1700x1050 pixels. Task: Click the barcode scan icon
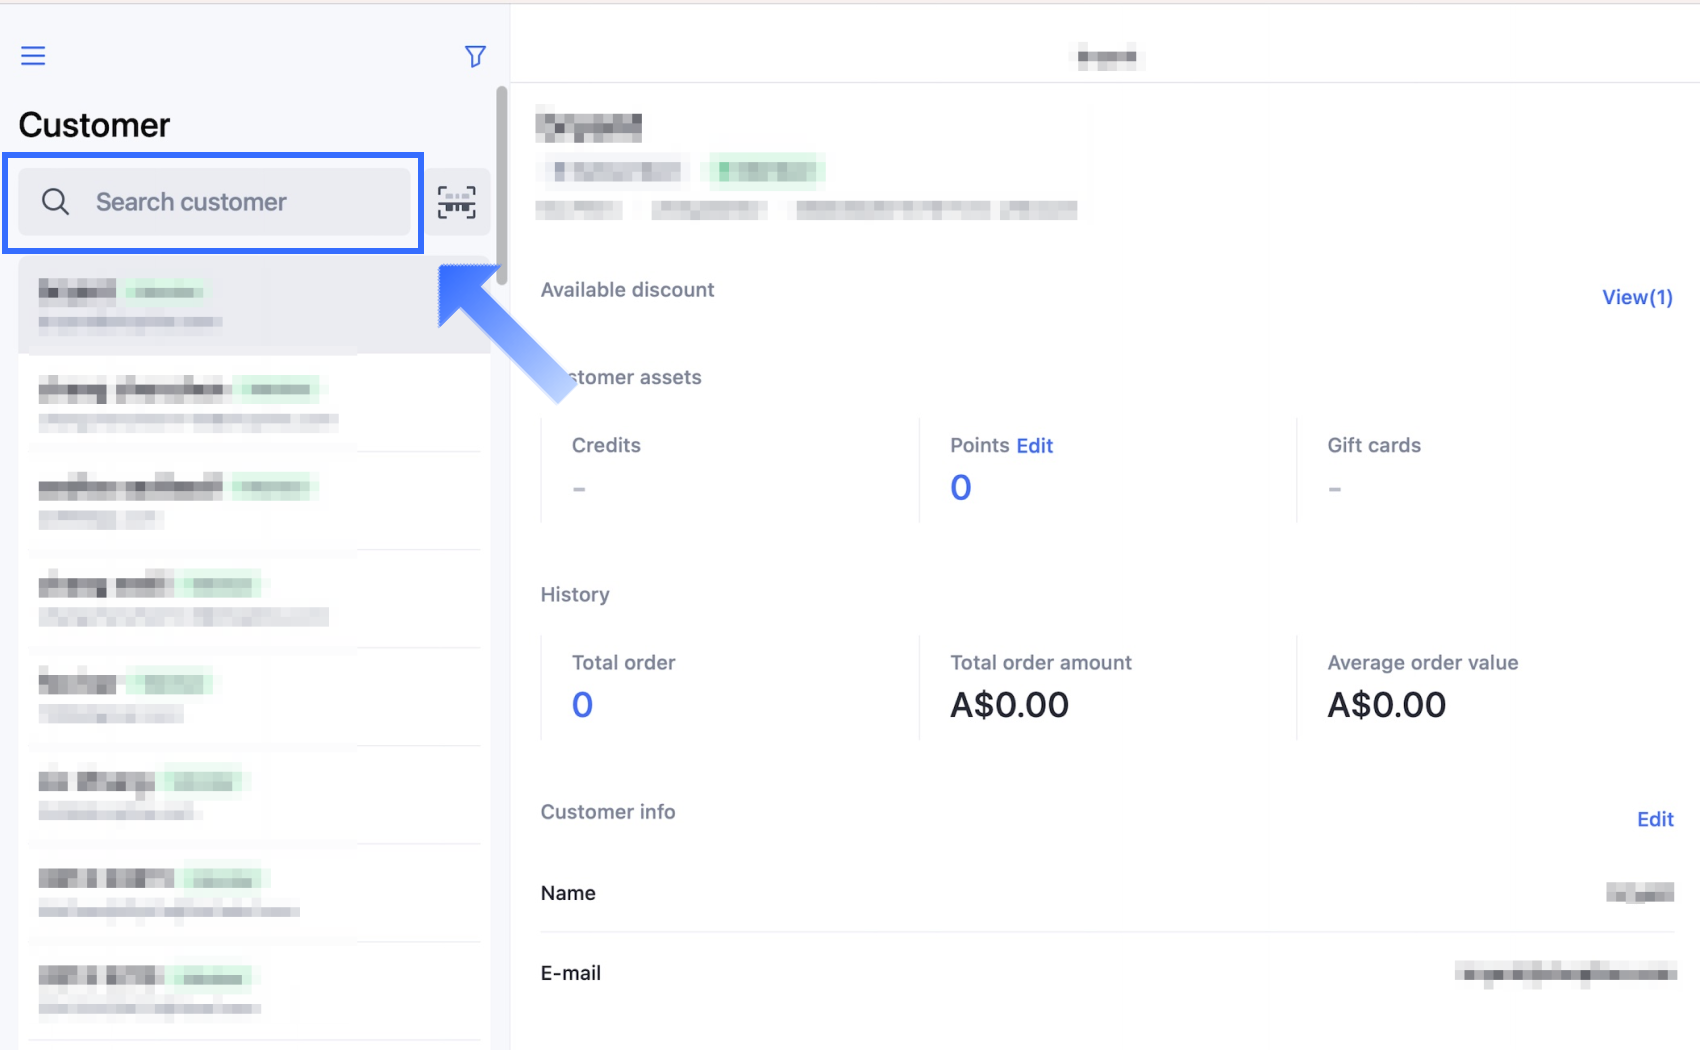(x=457, y=202)
